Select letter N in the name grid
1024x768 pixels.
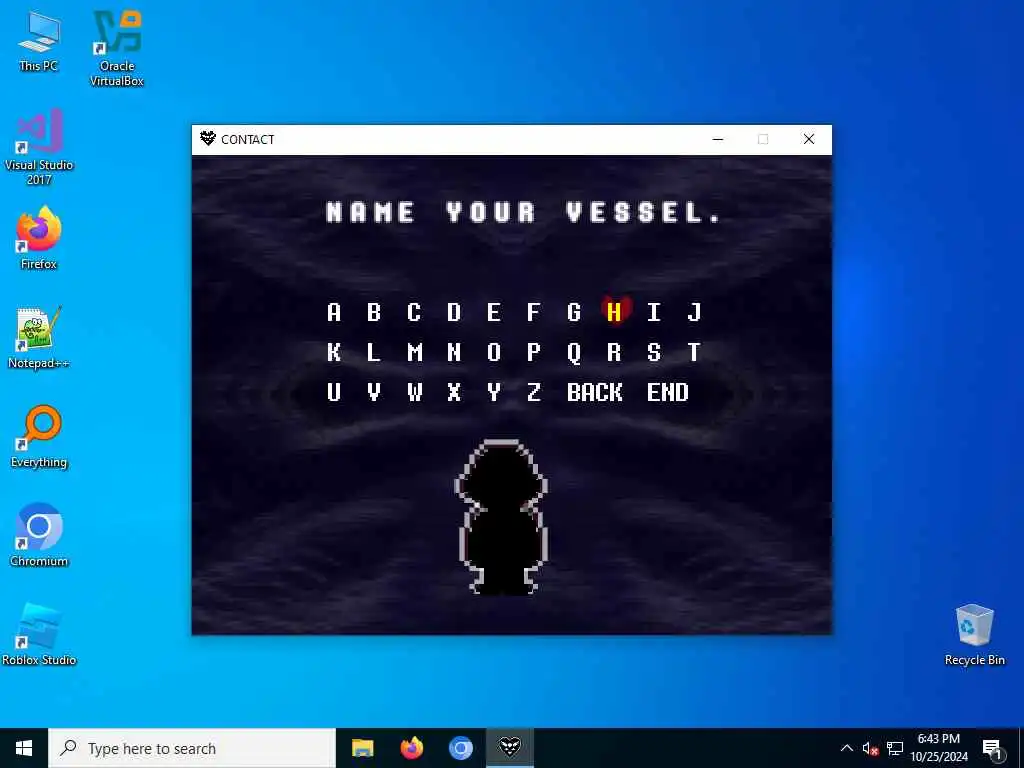click(x=454, y=352)
